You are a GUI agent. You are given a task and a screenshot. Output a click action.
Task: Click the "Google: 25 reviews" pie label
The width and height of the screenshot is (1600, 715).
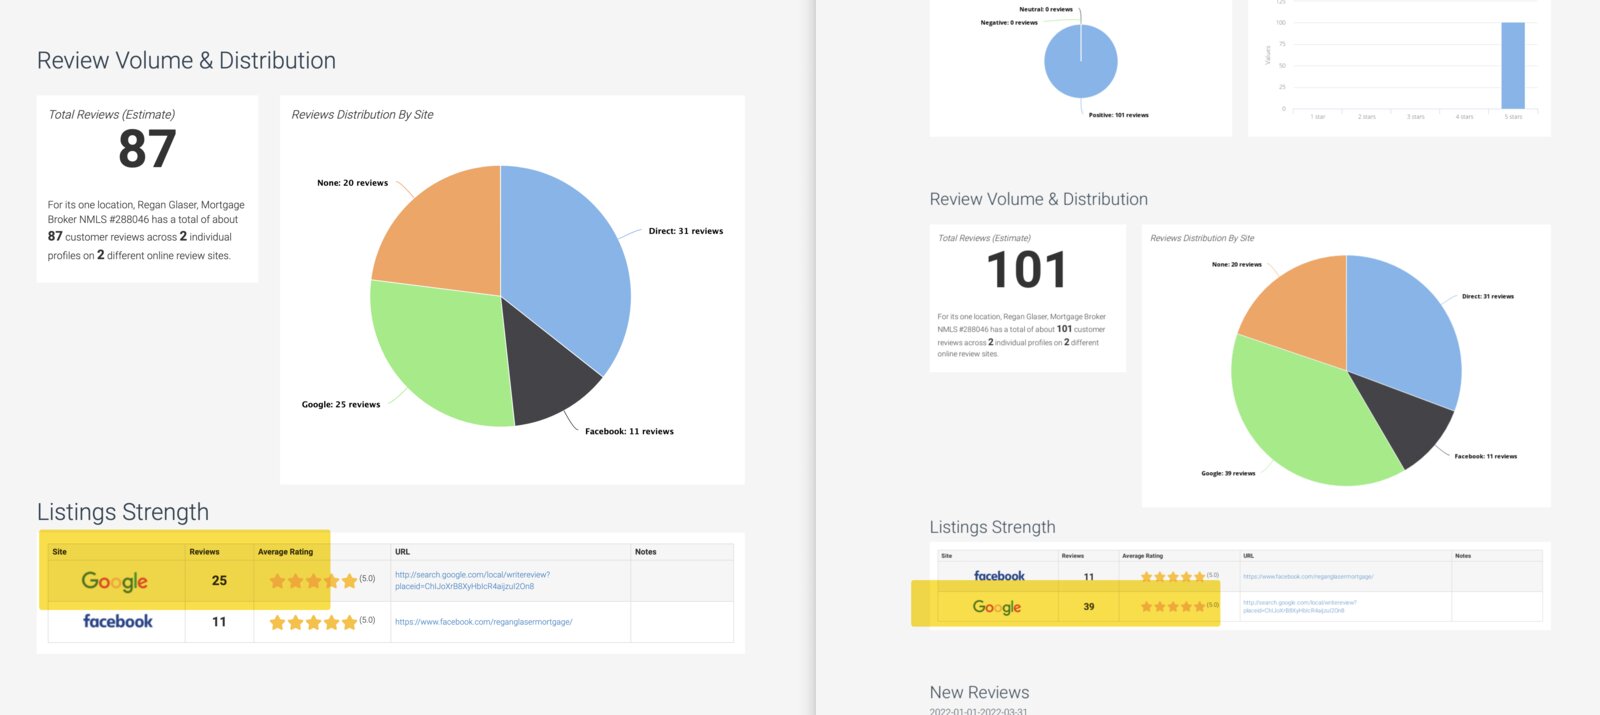(341, 405)
